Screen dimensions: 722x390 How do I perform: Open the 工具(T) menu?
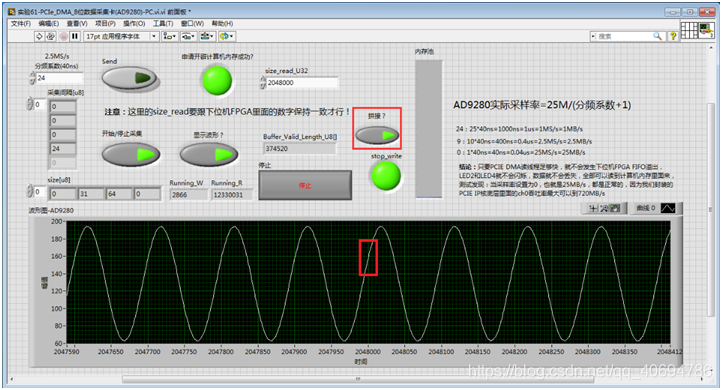[163, 23]
